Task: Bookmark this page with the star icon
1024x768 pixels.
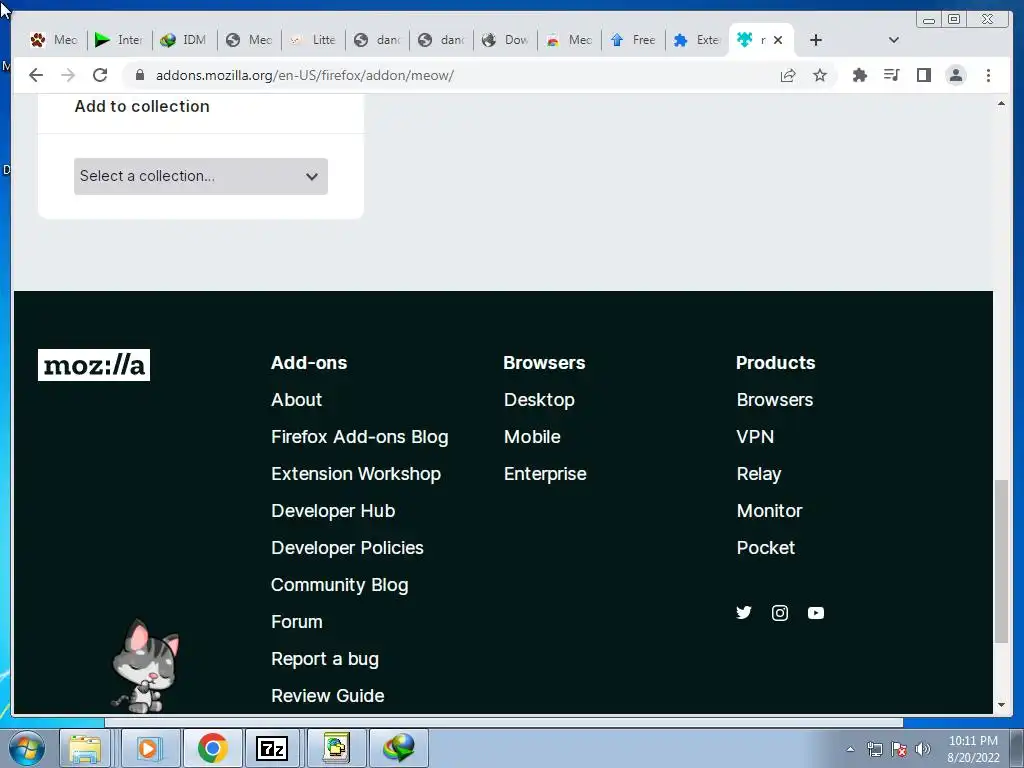Action: pyautogui.click(x=820, y=75)
